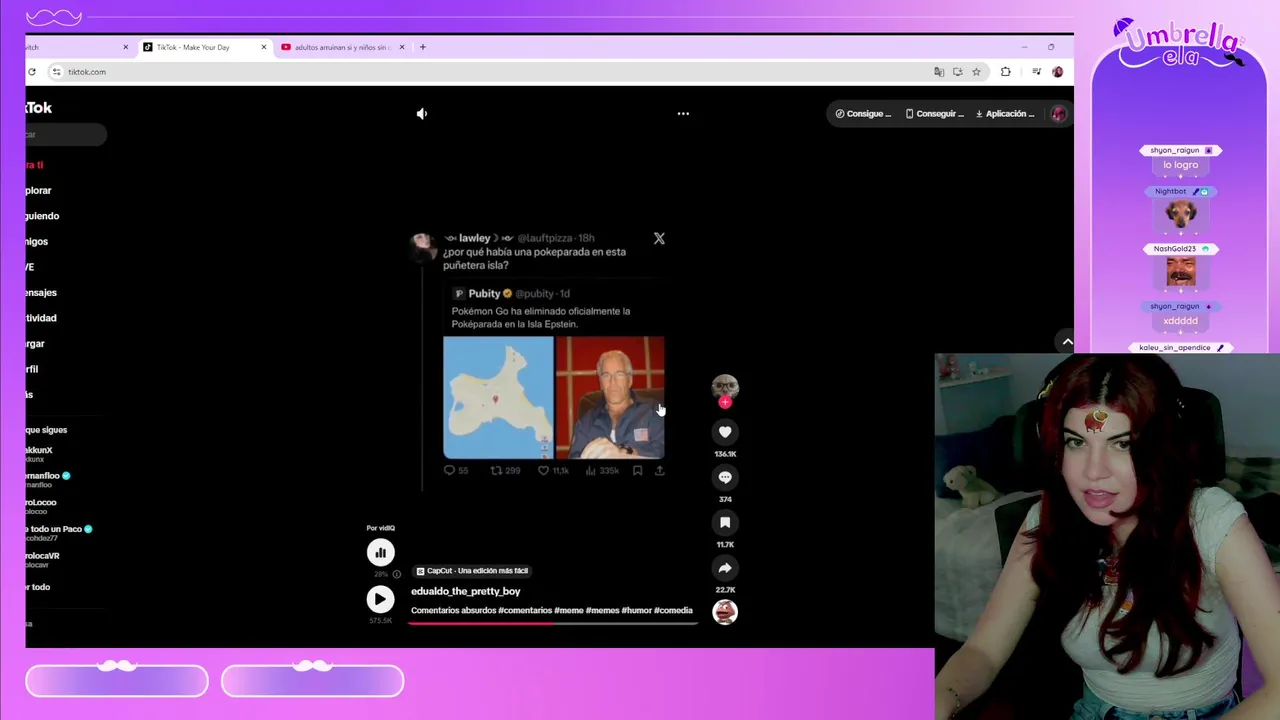Mute the TikTok video with speaker icon
This screenshot has height=720, width=1280.
tap(422, 114)
